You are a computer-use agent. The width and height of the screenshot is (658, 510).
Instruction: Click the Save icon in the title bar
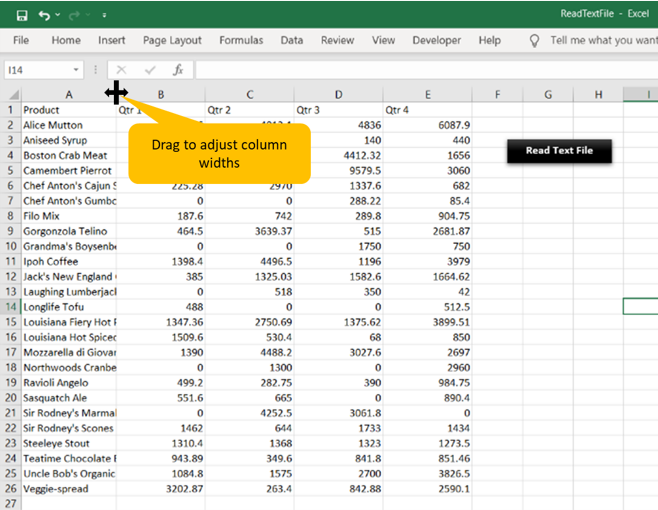click(21, 15)
